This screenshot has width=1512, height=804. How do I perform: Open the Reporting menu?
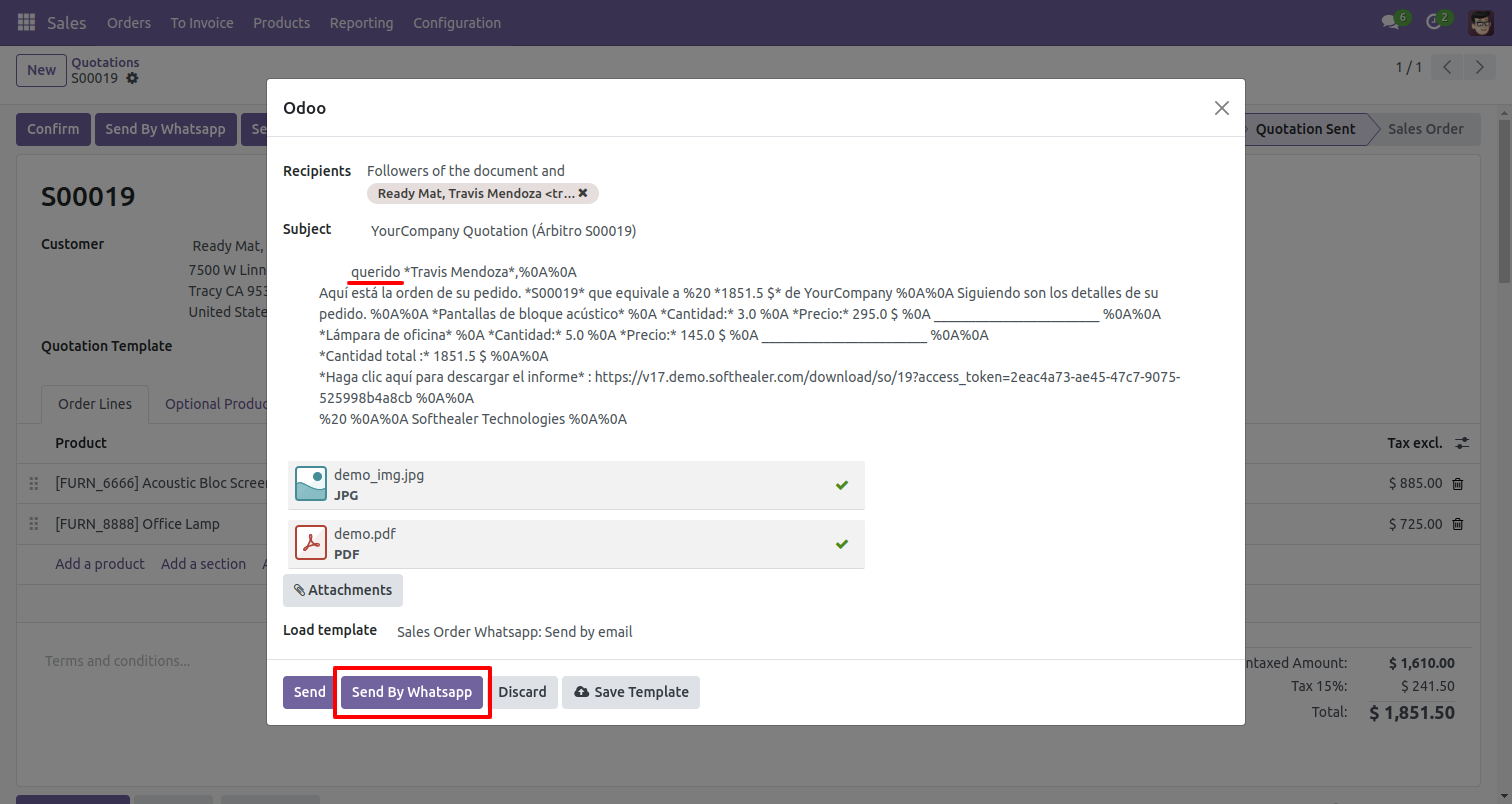(x=361, y=22)
